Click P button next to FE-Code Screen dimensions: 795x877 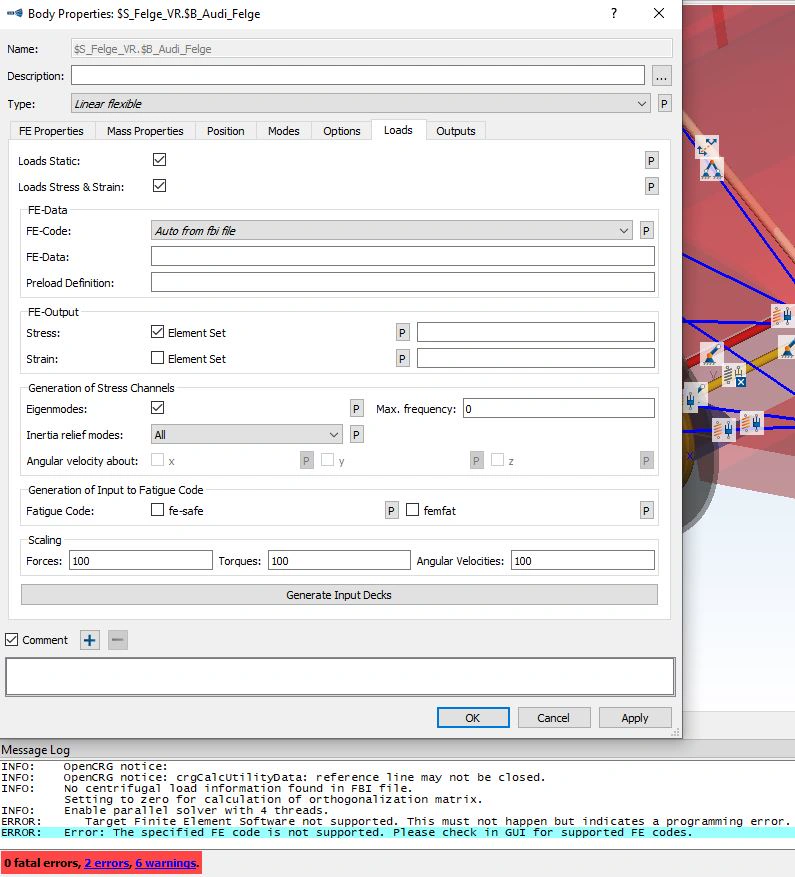(646, 230)
